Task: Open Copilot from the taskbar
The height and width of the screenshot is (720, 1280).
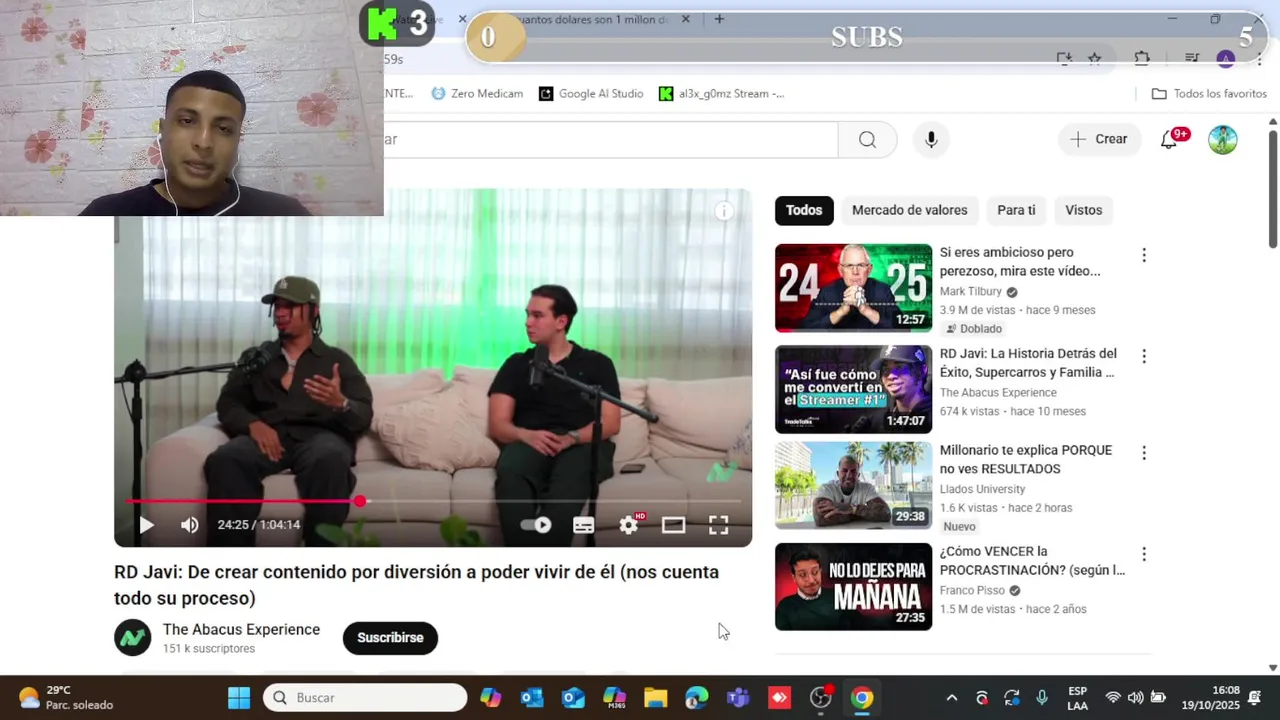Action: [490, 698]
